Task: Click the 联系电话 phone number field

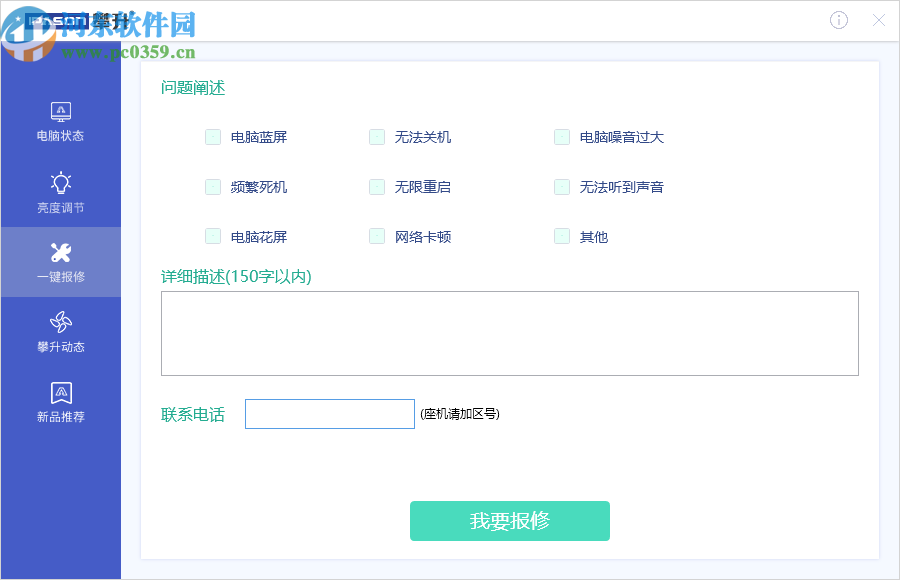Action: pos(330,413)
